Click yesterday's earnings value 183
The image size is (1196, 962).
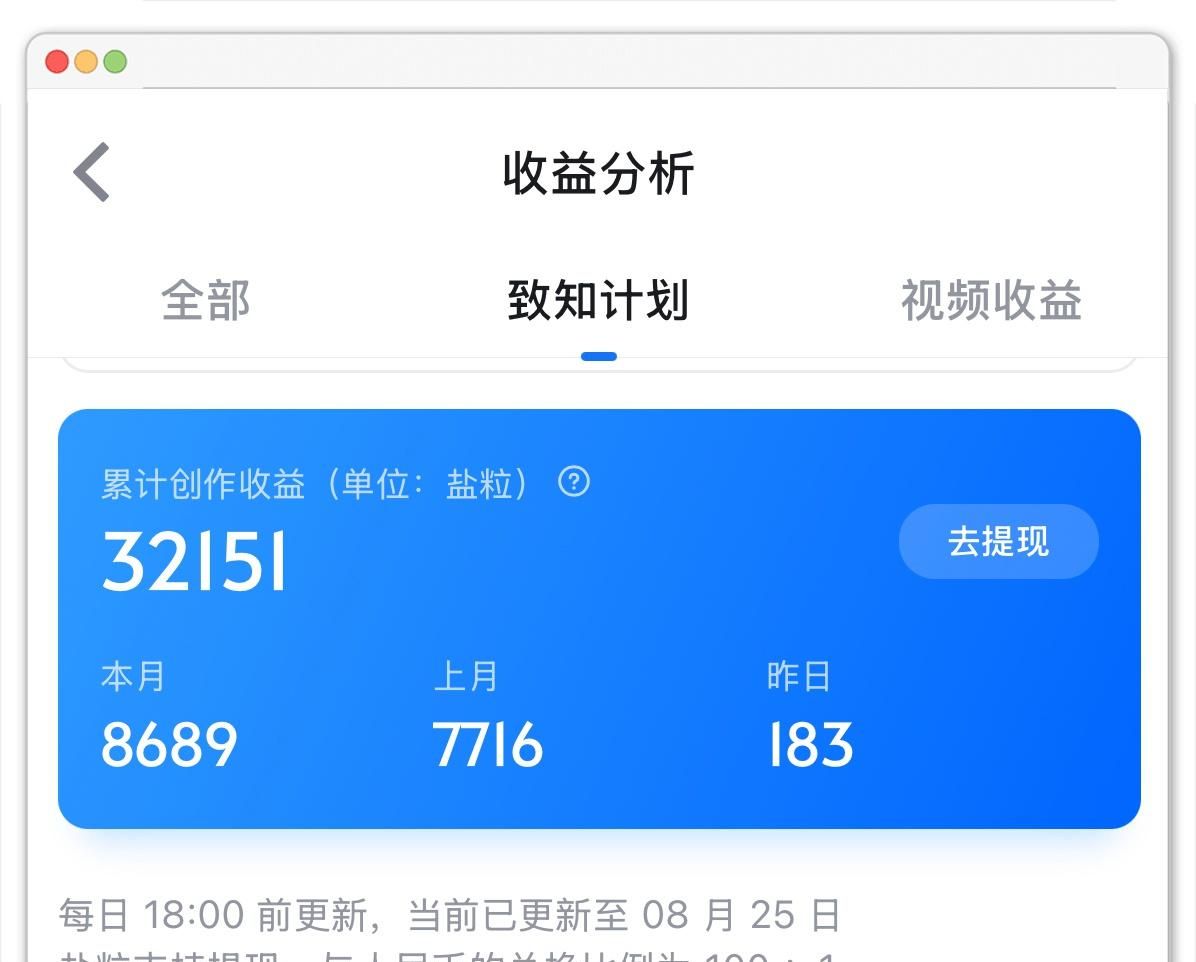pos(810,745)
